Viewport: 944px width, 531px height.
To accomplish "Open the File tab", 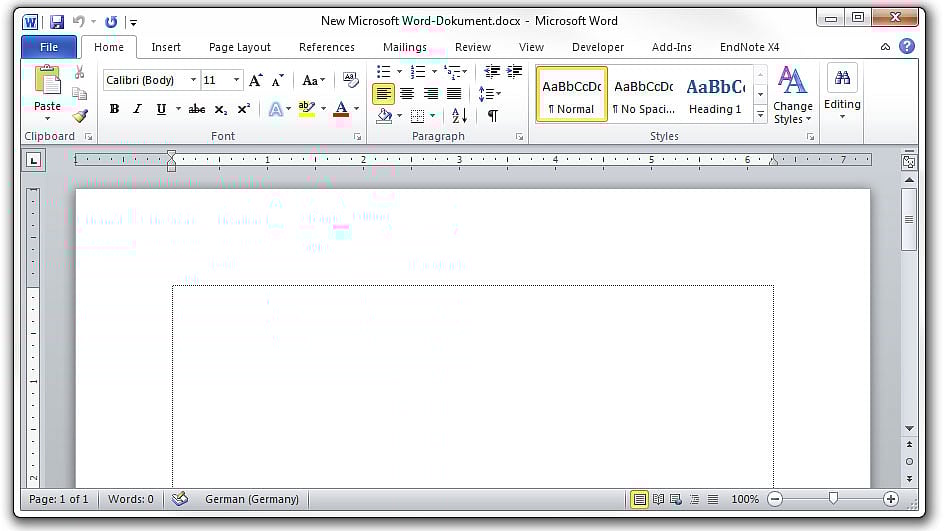I will coord(48,47).
